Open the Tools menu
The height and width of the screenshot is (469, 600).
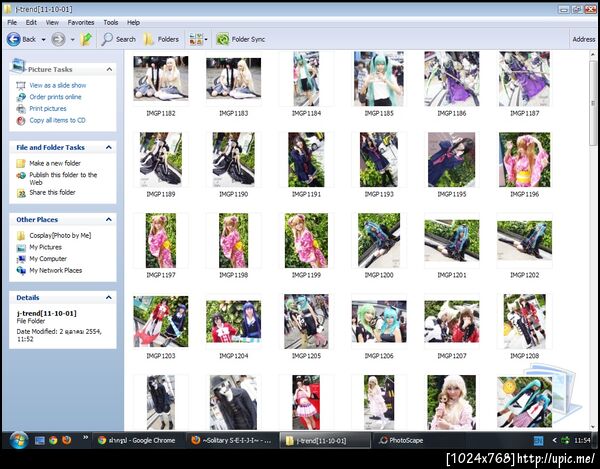(x=111, y=23)
